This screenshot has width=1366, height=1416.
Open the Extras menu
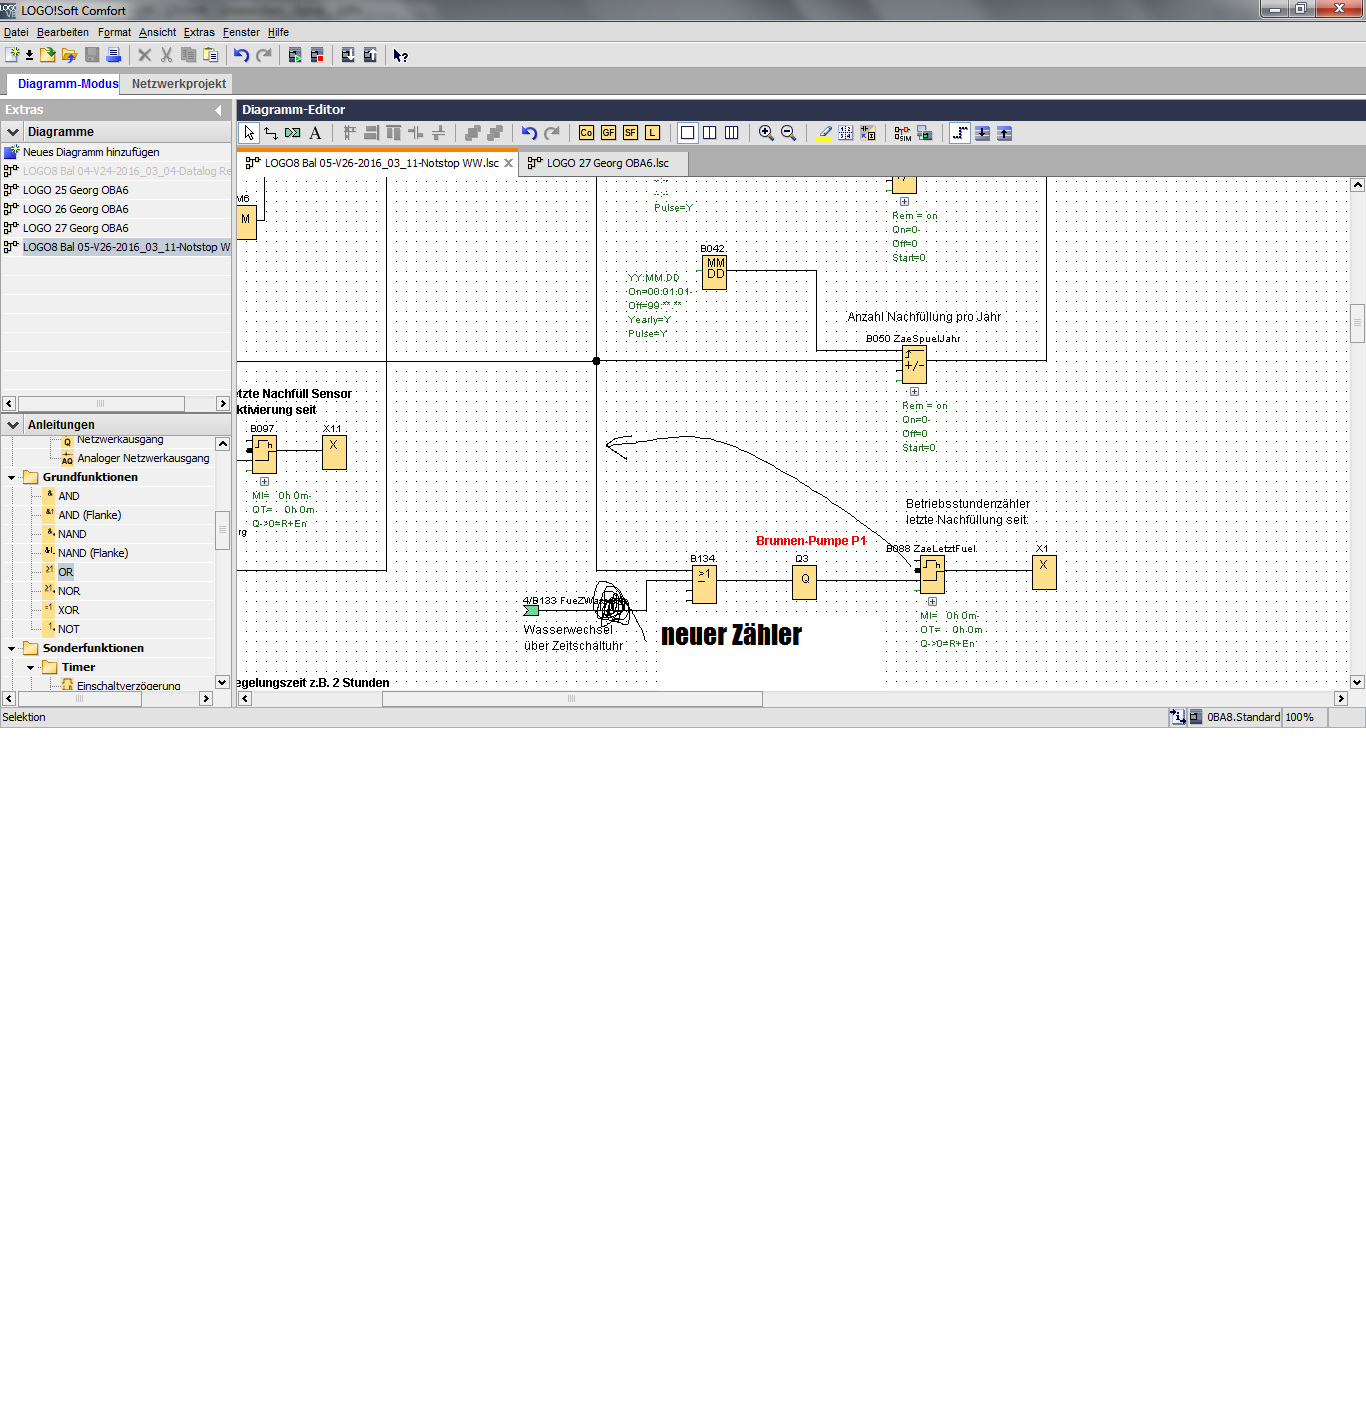pyautogui.click(x=198, y=32)
